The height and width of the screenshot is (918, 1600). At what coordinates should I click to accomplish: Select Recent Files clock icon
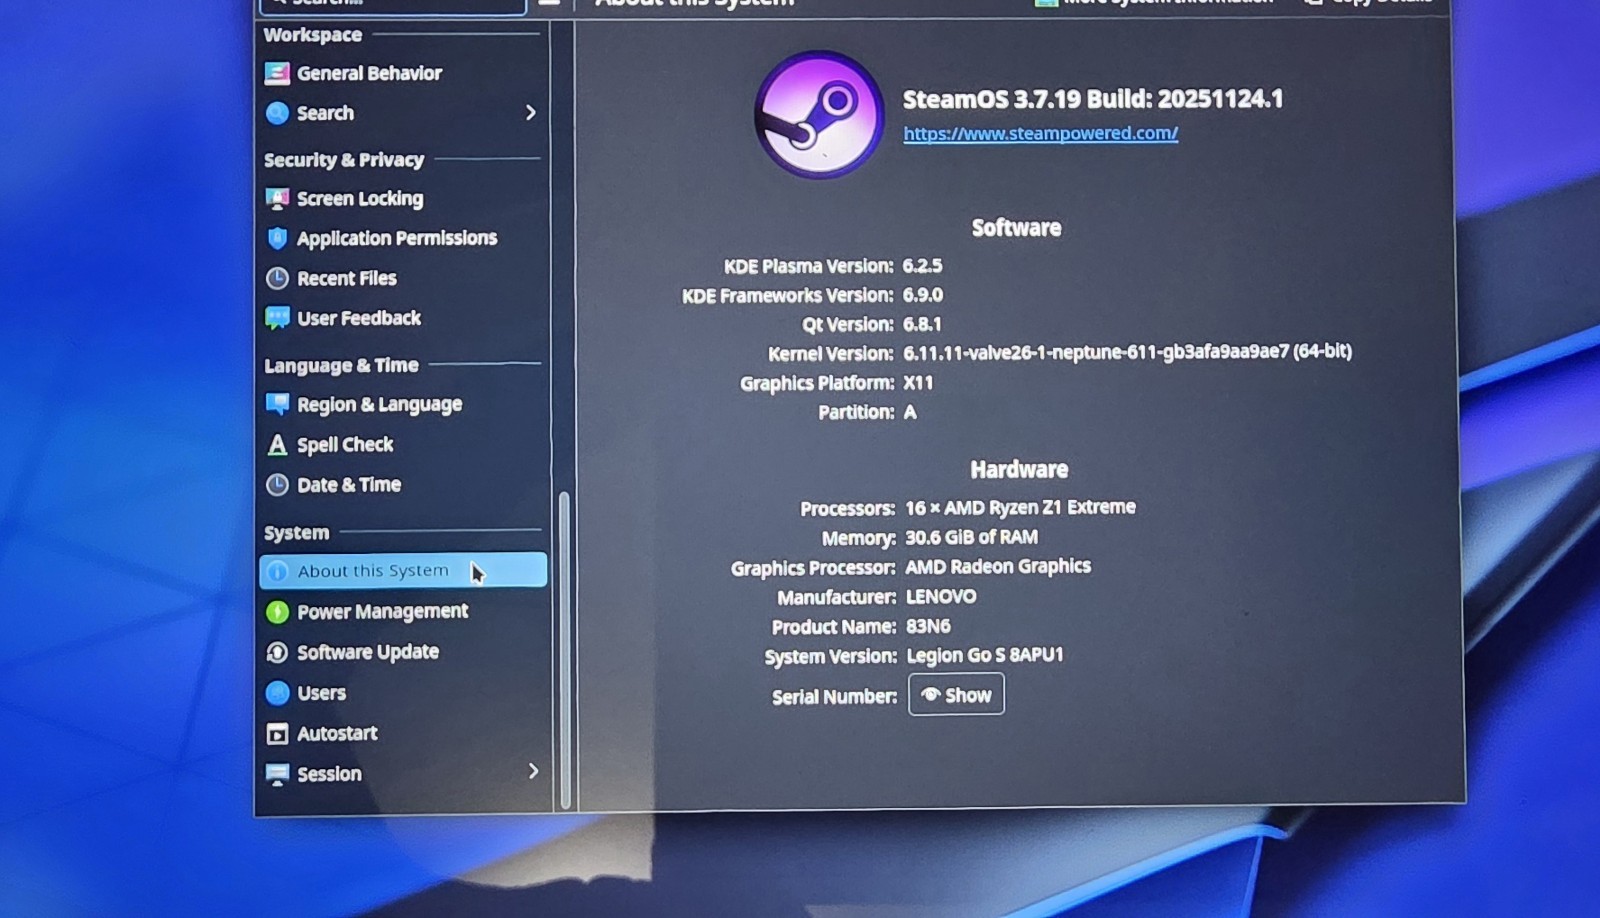pyautogui.click(x=277, y=278)
